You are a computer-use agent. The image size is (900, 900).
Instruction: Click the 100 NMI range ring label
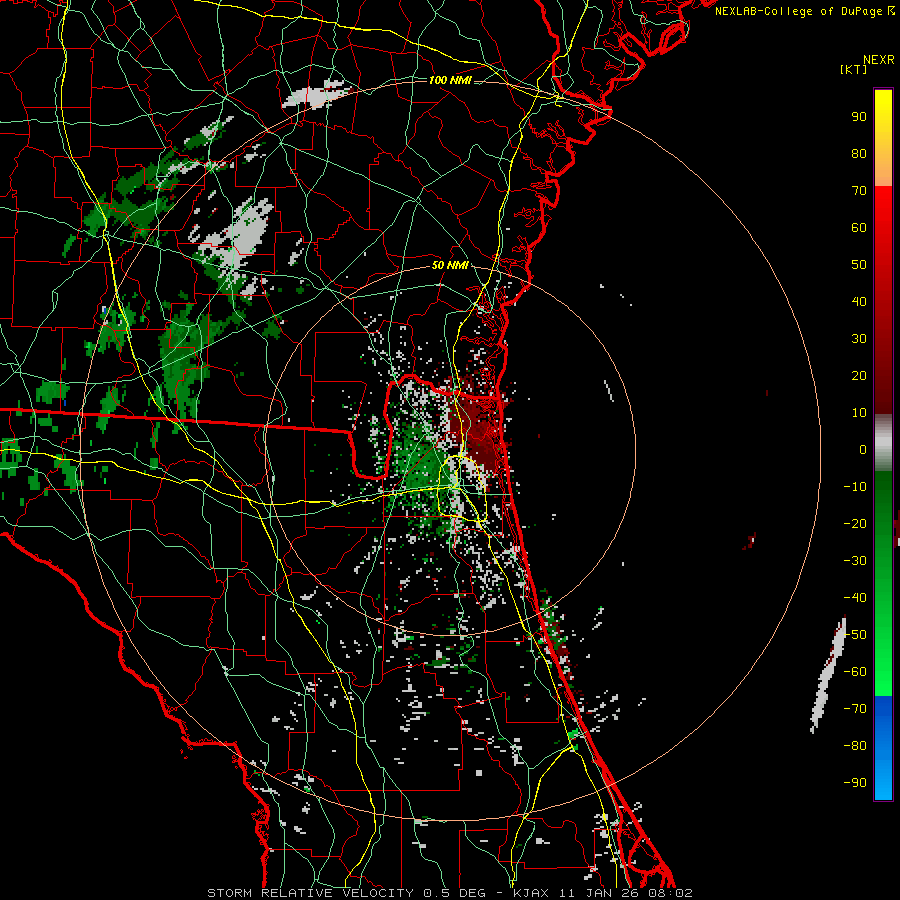[x=450, y=80]
